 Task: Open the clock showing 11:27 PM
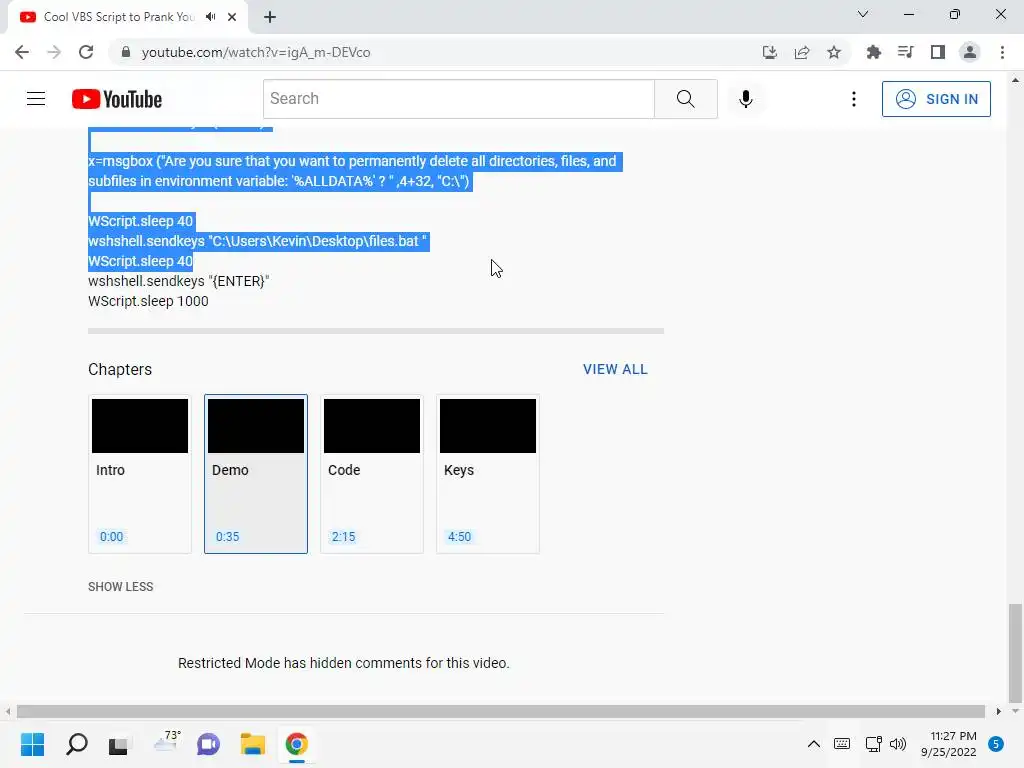[x=949, y=744]
